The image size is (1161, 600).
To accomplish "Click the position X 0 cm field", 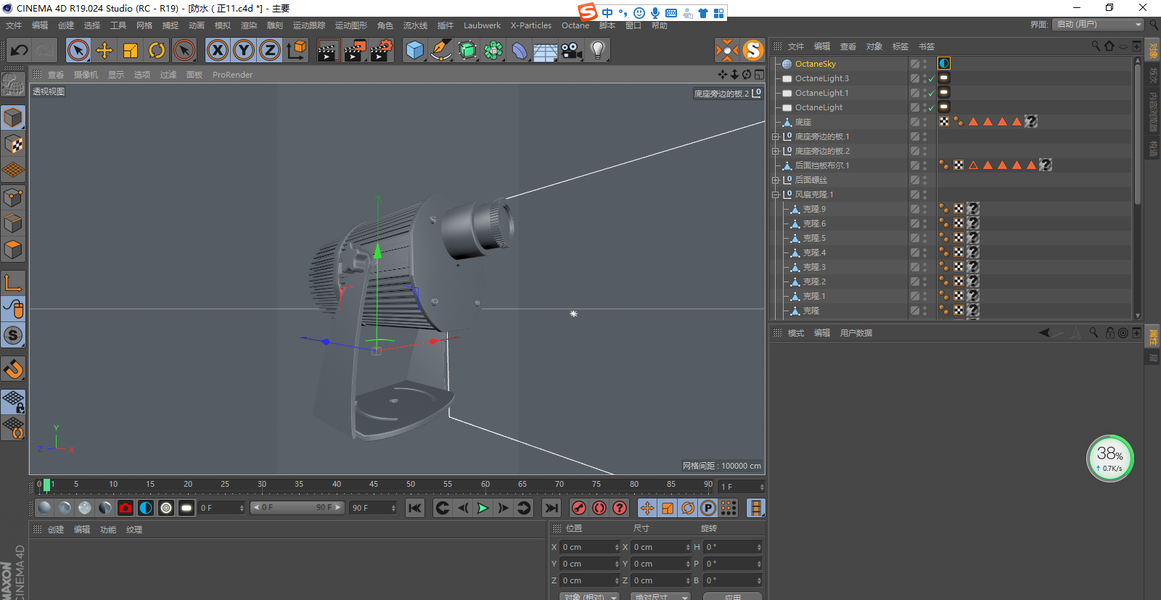I will click(590, 547).
